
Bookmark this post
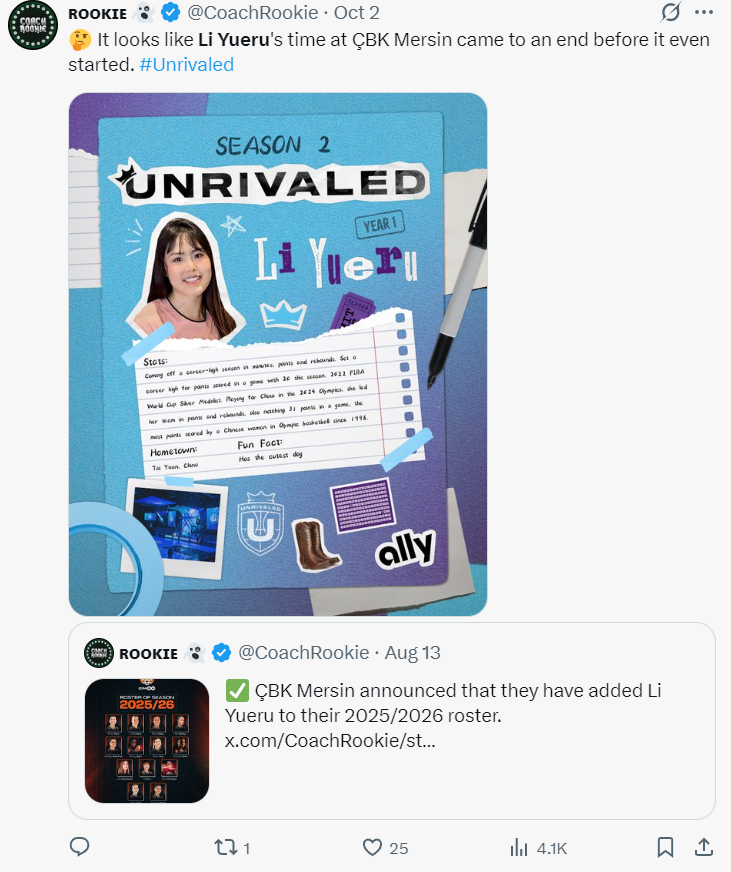pyautogui.click(x=665, y=848)
